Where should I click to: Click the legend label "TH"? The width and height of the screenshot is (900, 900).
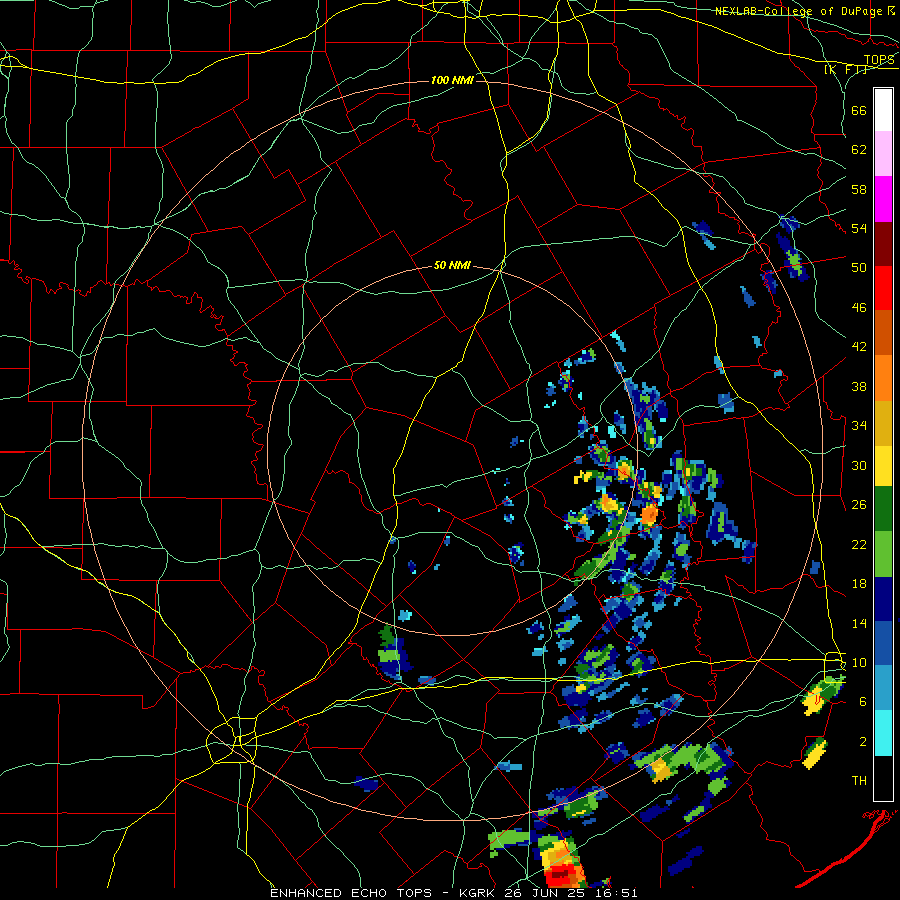coord(859,781)
